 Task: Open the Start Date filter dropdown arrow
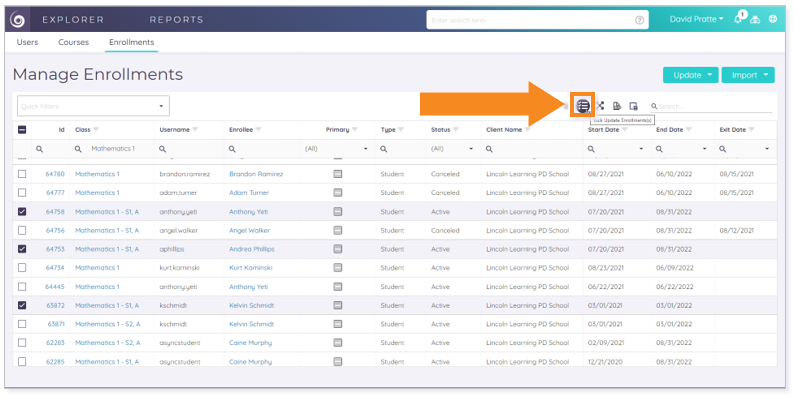641,149
